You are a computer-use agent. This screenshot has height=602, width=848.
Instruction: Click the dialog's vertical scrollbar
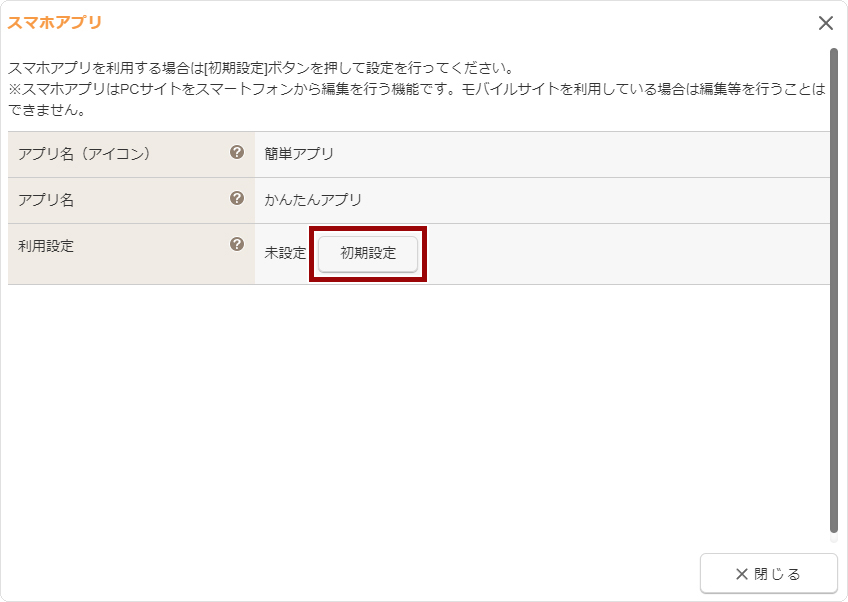(834, 290)
